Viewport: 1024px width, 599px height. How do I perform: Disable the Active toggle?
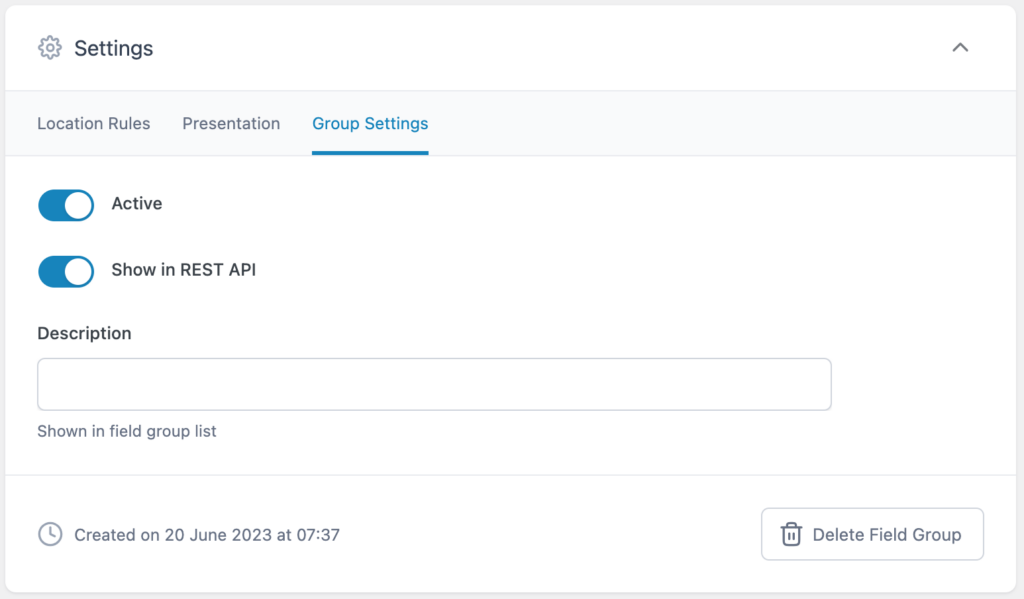65,205
